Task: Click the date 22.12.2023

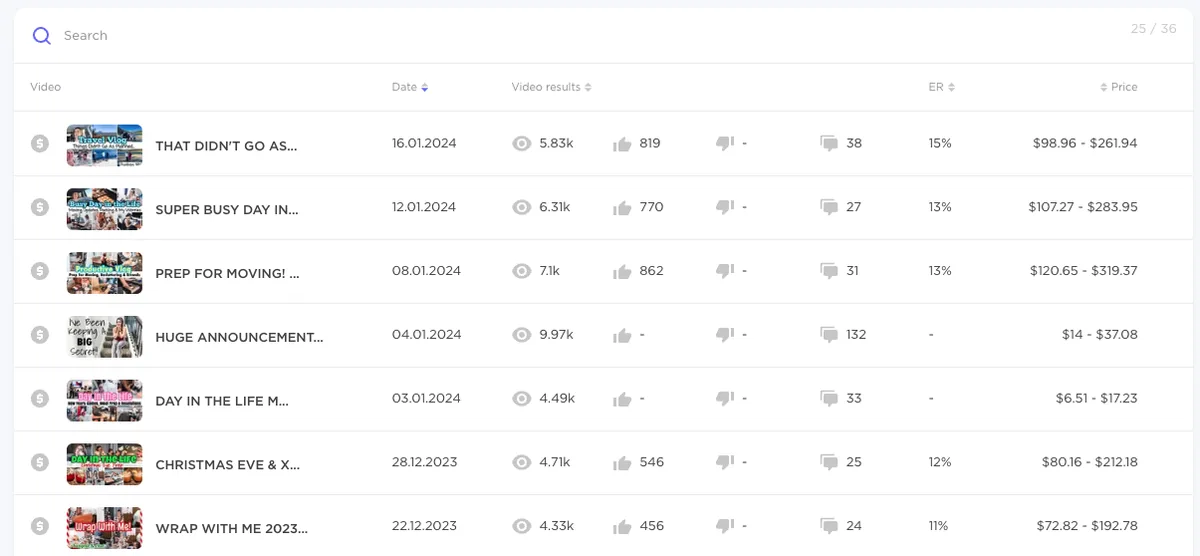Action: coord(424,526)
